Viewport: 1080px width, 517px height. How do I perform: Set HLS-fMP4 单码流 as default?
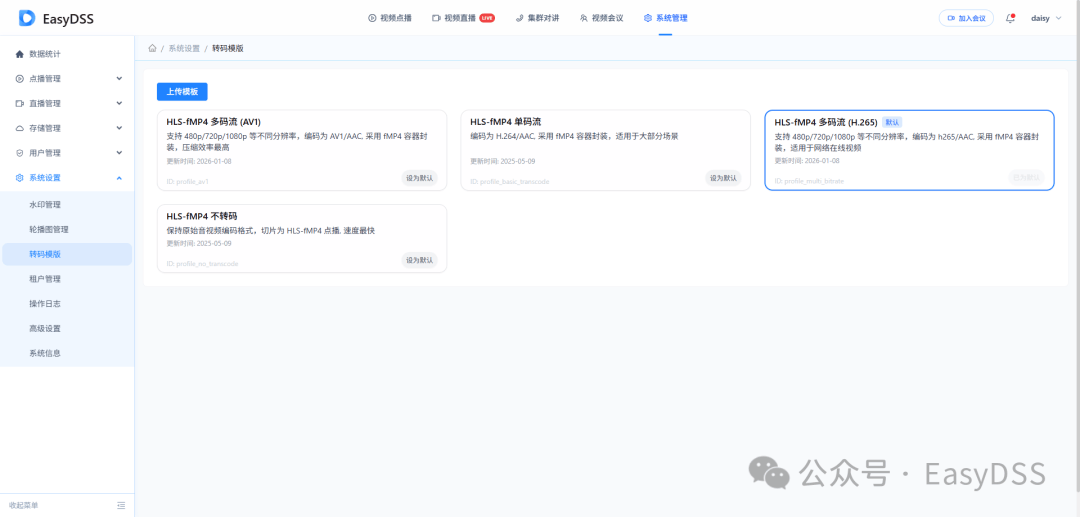coord(723,178)
